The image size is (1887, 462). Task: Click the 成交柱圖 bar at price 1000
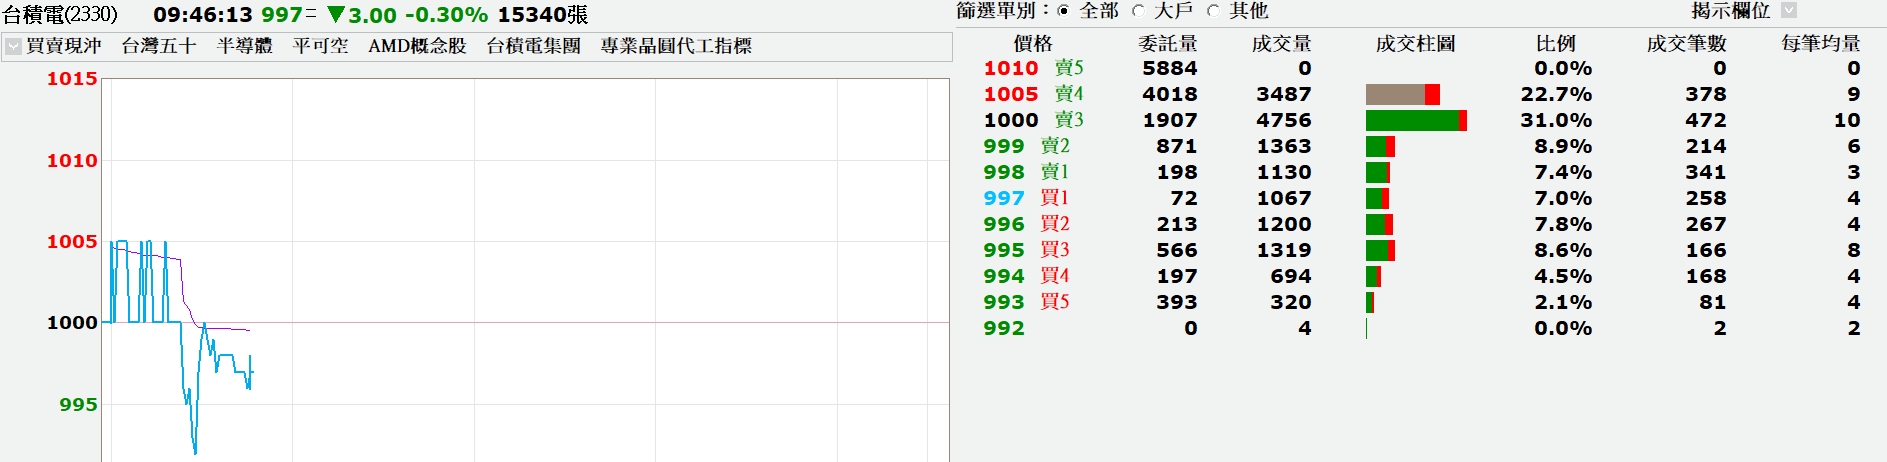click(1415, 120)
